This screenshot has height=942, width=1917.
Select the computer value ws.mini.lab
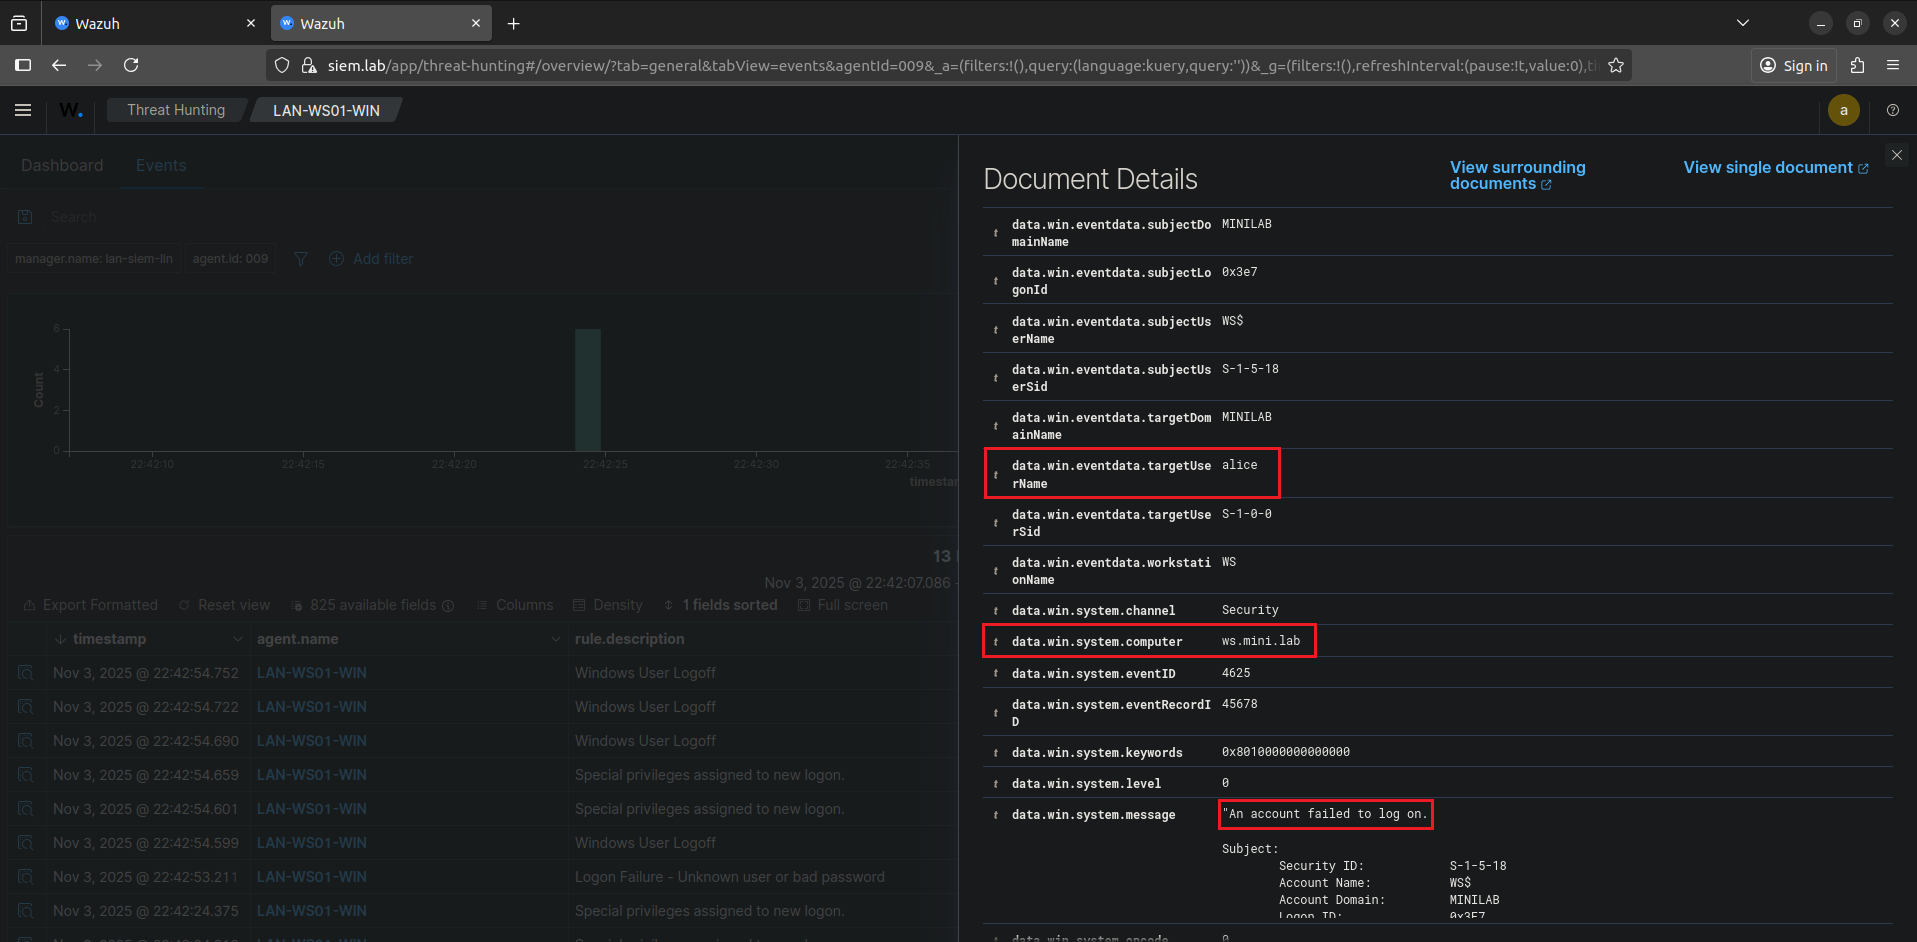tap(1261, 641)
